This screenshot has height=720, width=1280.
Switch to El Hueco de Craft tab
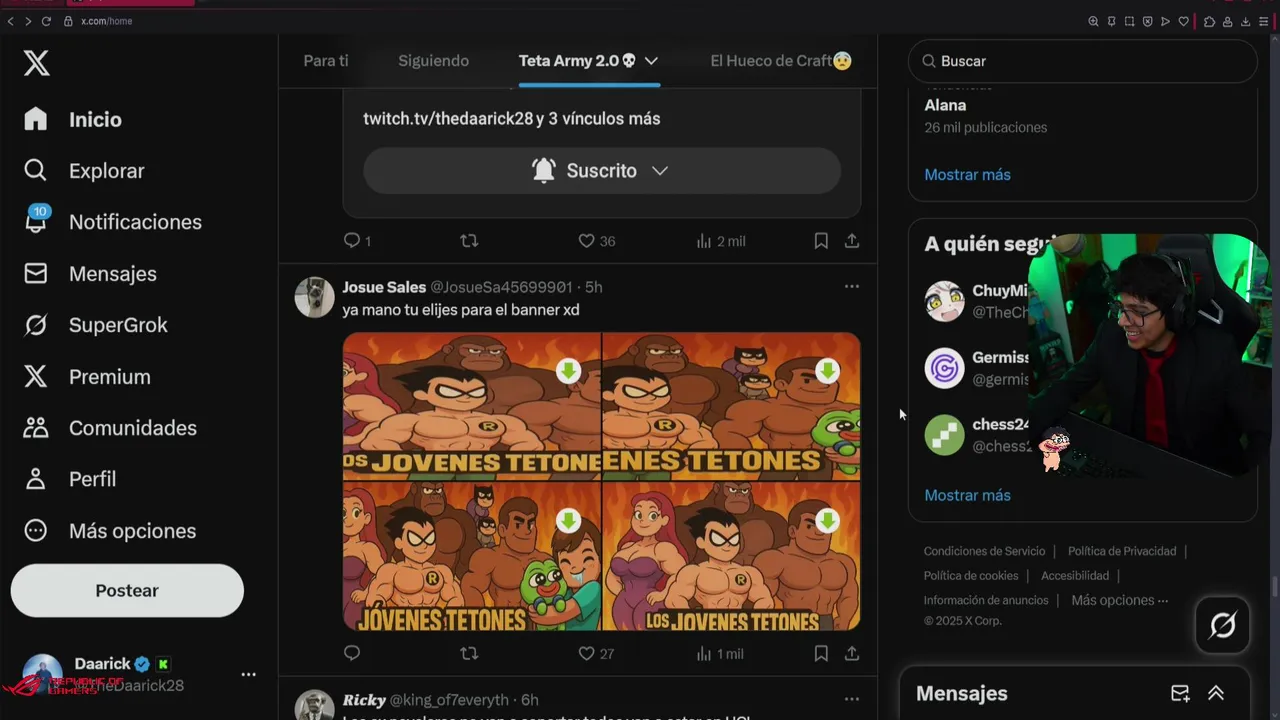781,61
